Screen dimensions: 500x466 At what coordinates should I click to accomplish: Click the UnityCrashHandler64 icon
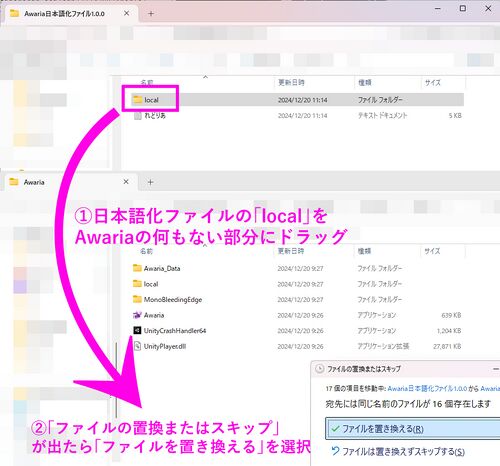(137, 330)
